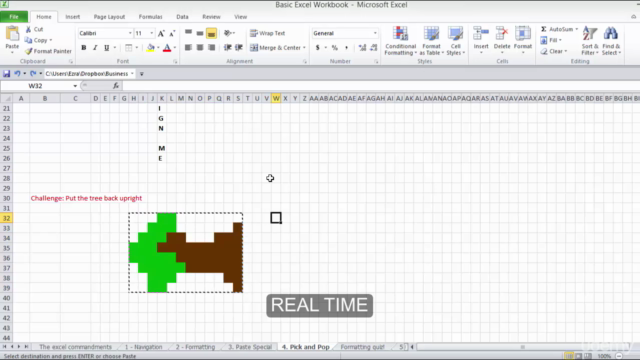
Task: Toggle Align Text Right
Action: [211, 48]
